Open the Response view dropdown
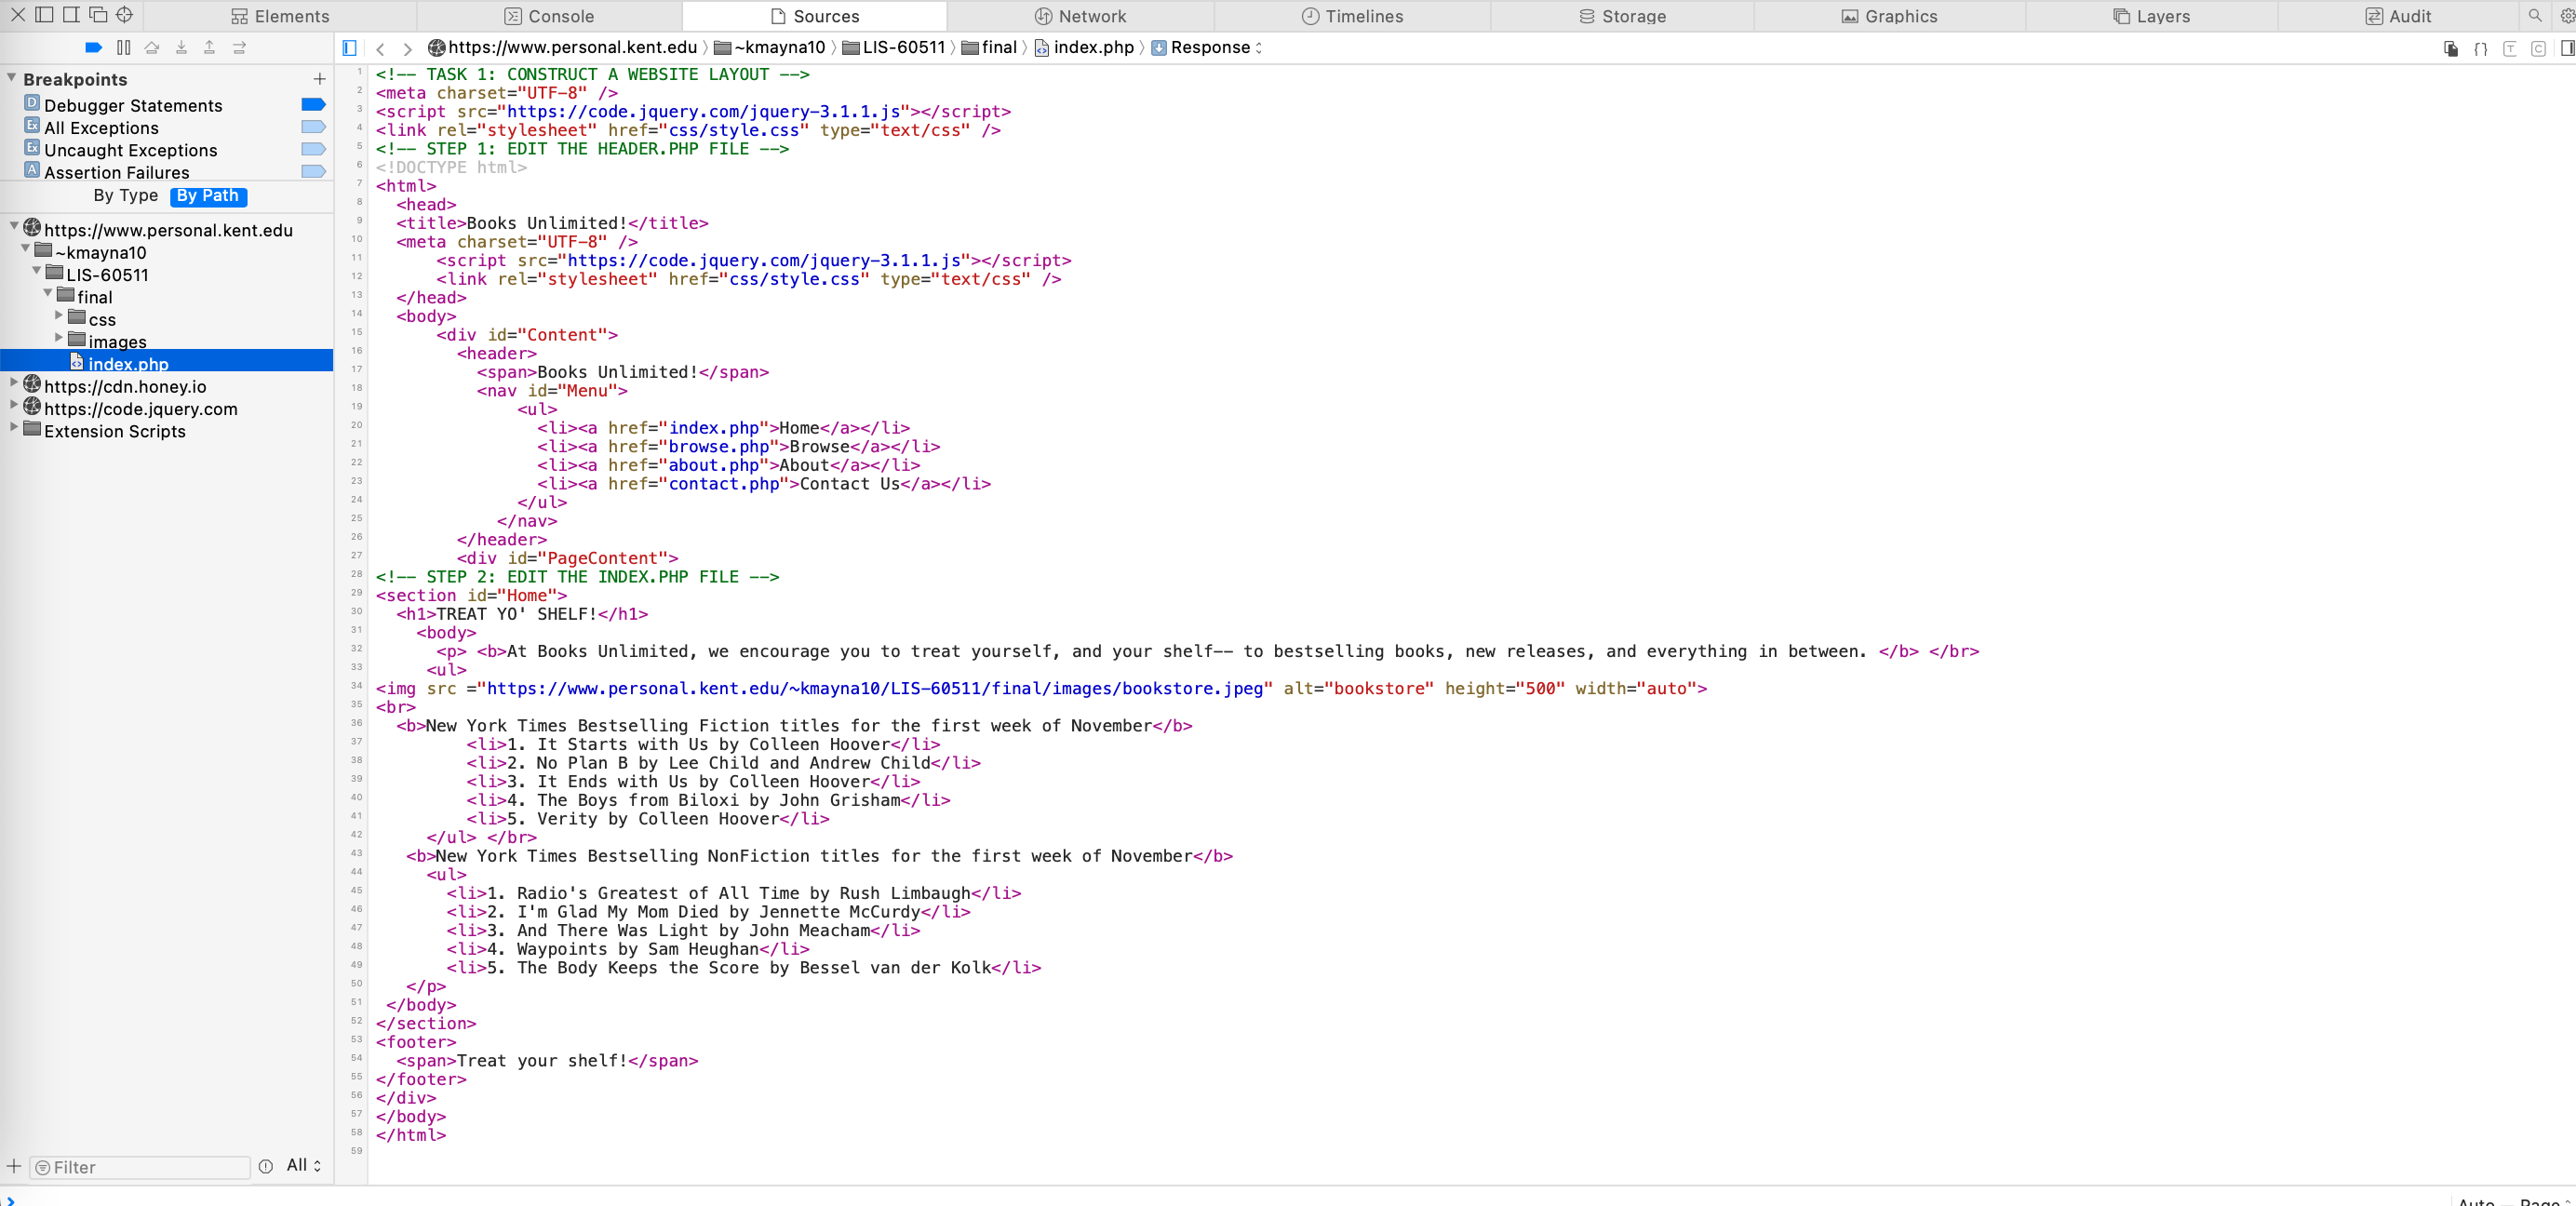 pos(1208,48)
